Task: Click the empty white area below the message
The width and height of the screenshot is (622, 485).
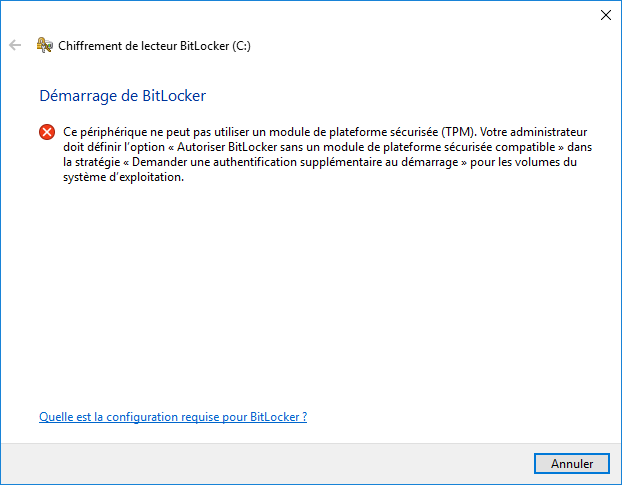Action: click(309, 293)
